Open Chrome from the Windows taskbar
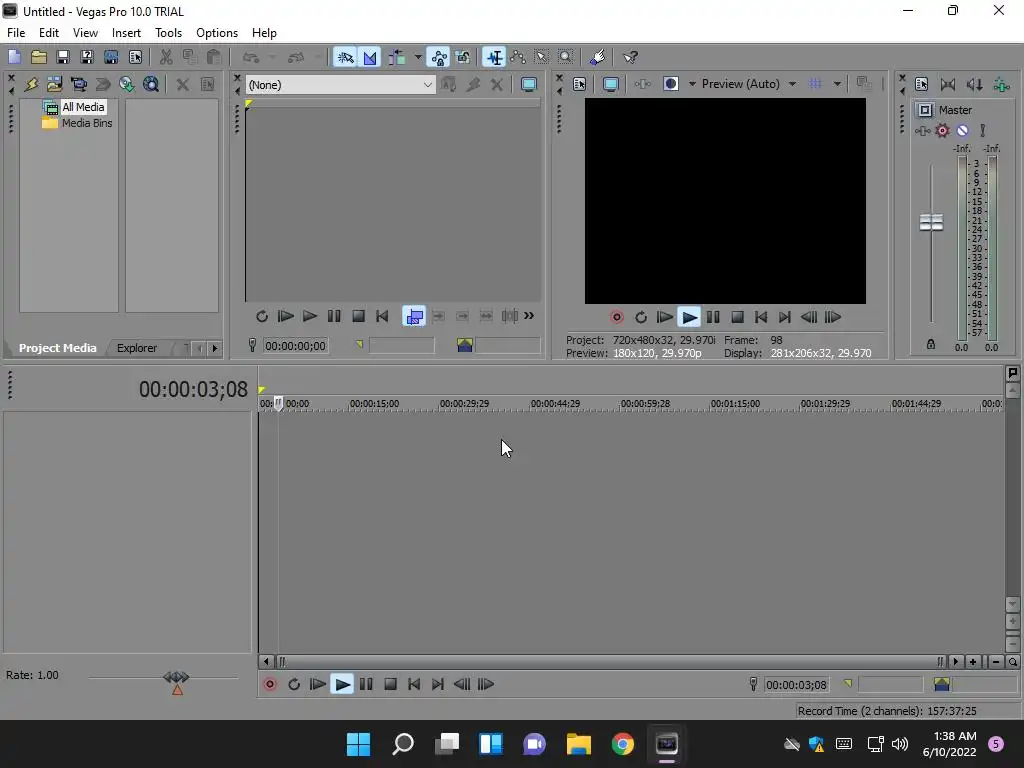 click(622, 744)
